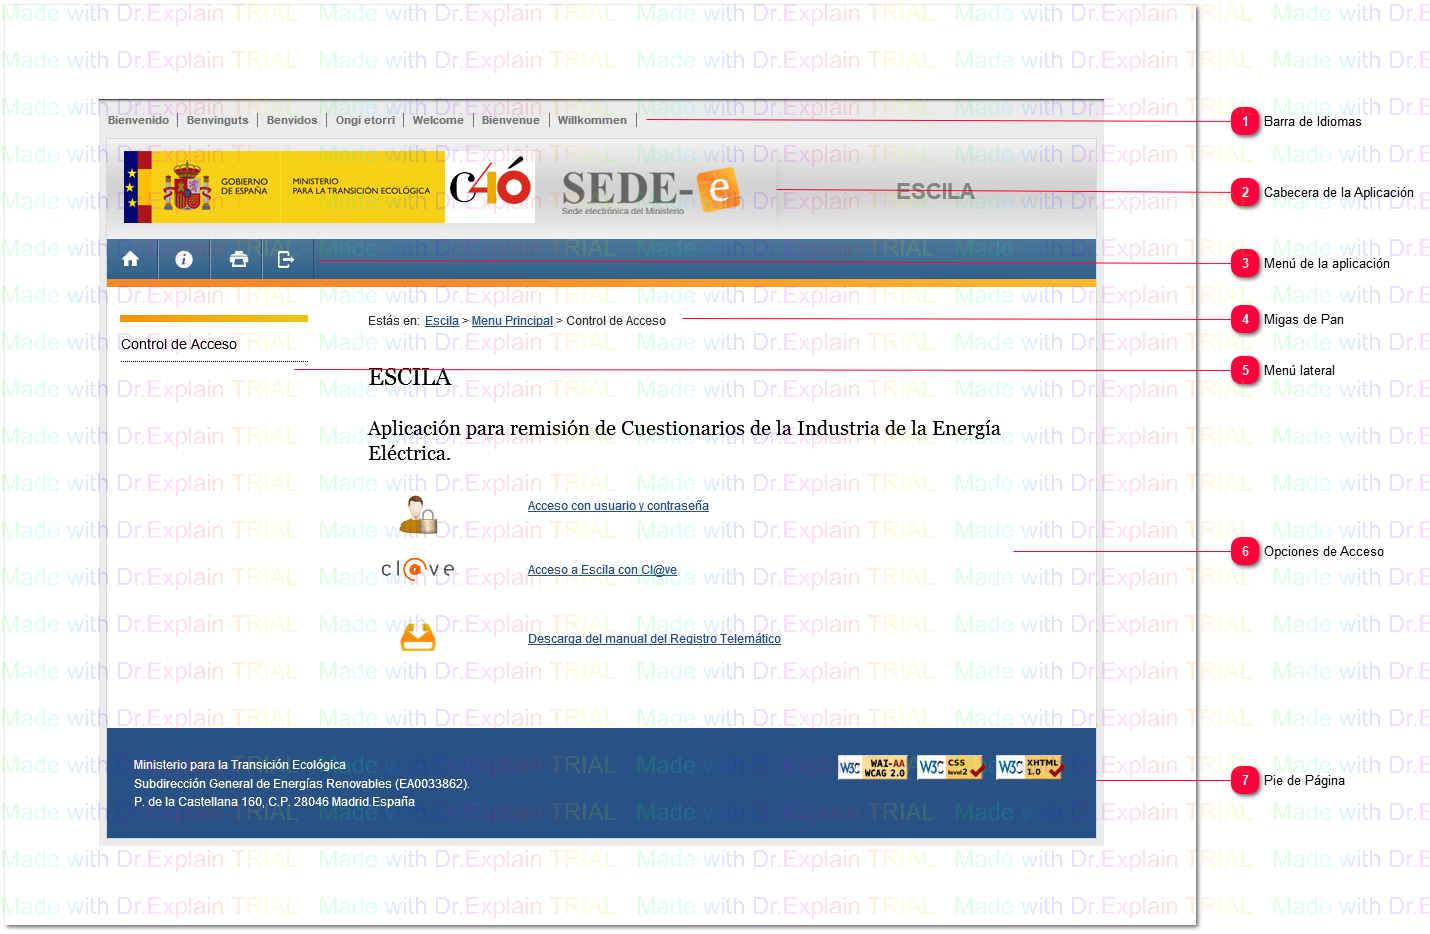Select the user with padlock access icon

[419, 512]
